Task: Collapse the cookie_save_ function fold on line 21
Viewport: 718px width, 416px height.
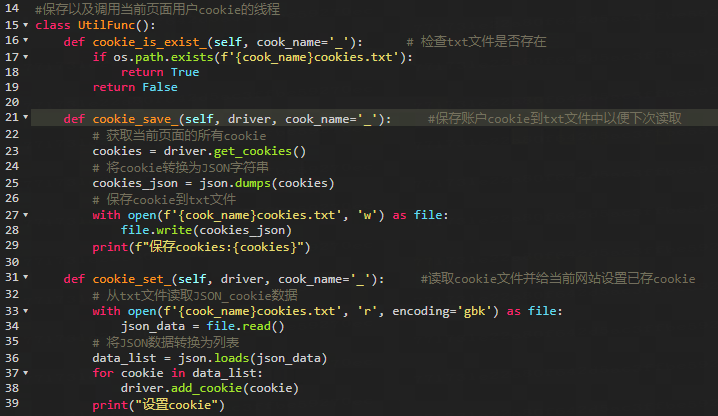Action: (x=26, y=117)
